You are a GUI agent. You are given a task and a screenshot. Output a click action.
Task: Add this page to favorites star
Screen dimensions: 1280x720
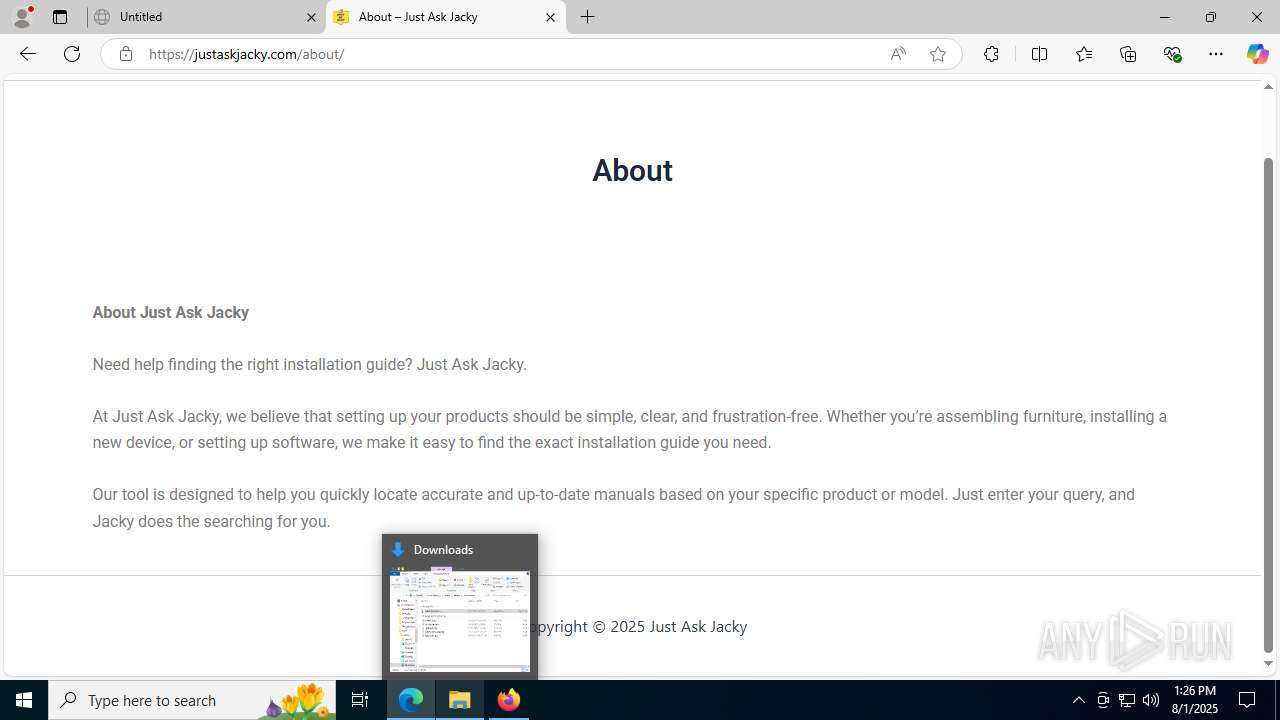pyautogui.click(x=937, y=54)
